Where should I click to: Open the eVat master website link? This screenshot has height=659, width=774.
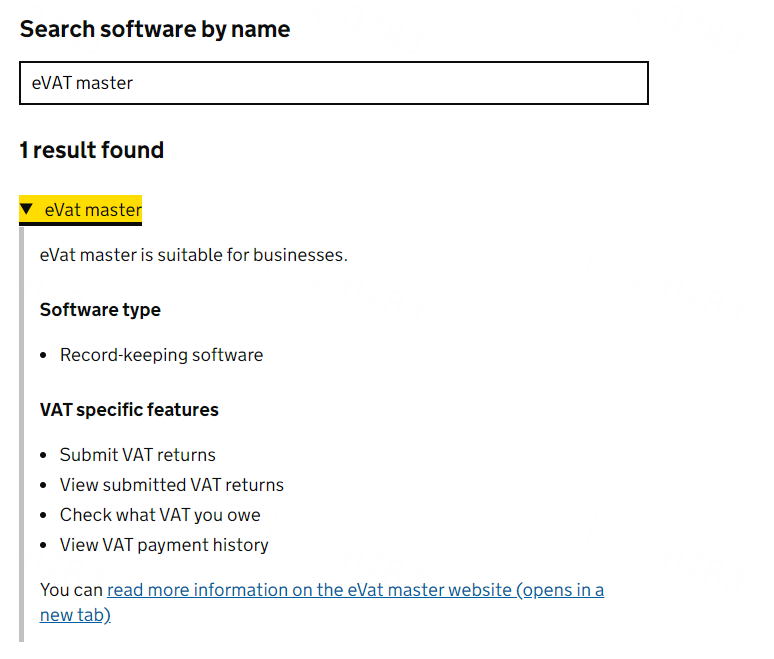click(355, 590)
